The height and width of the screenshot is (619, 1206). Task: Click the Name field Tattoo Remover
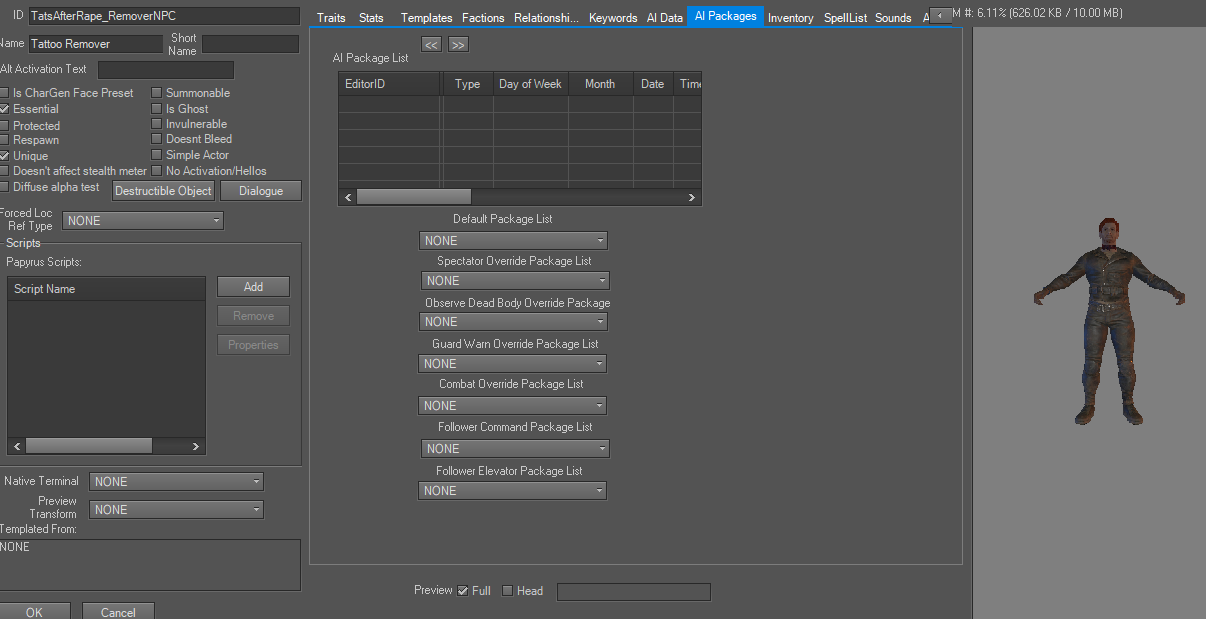95,44
